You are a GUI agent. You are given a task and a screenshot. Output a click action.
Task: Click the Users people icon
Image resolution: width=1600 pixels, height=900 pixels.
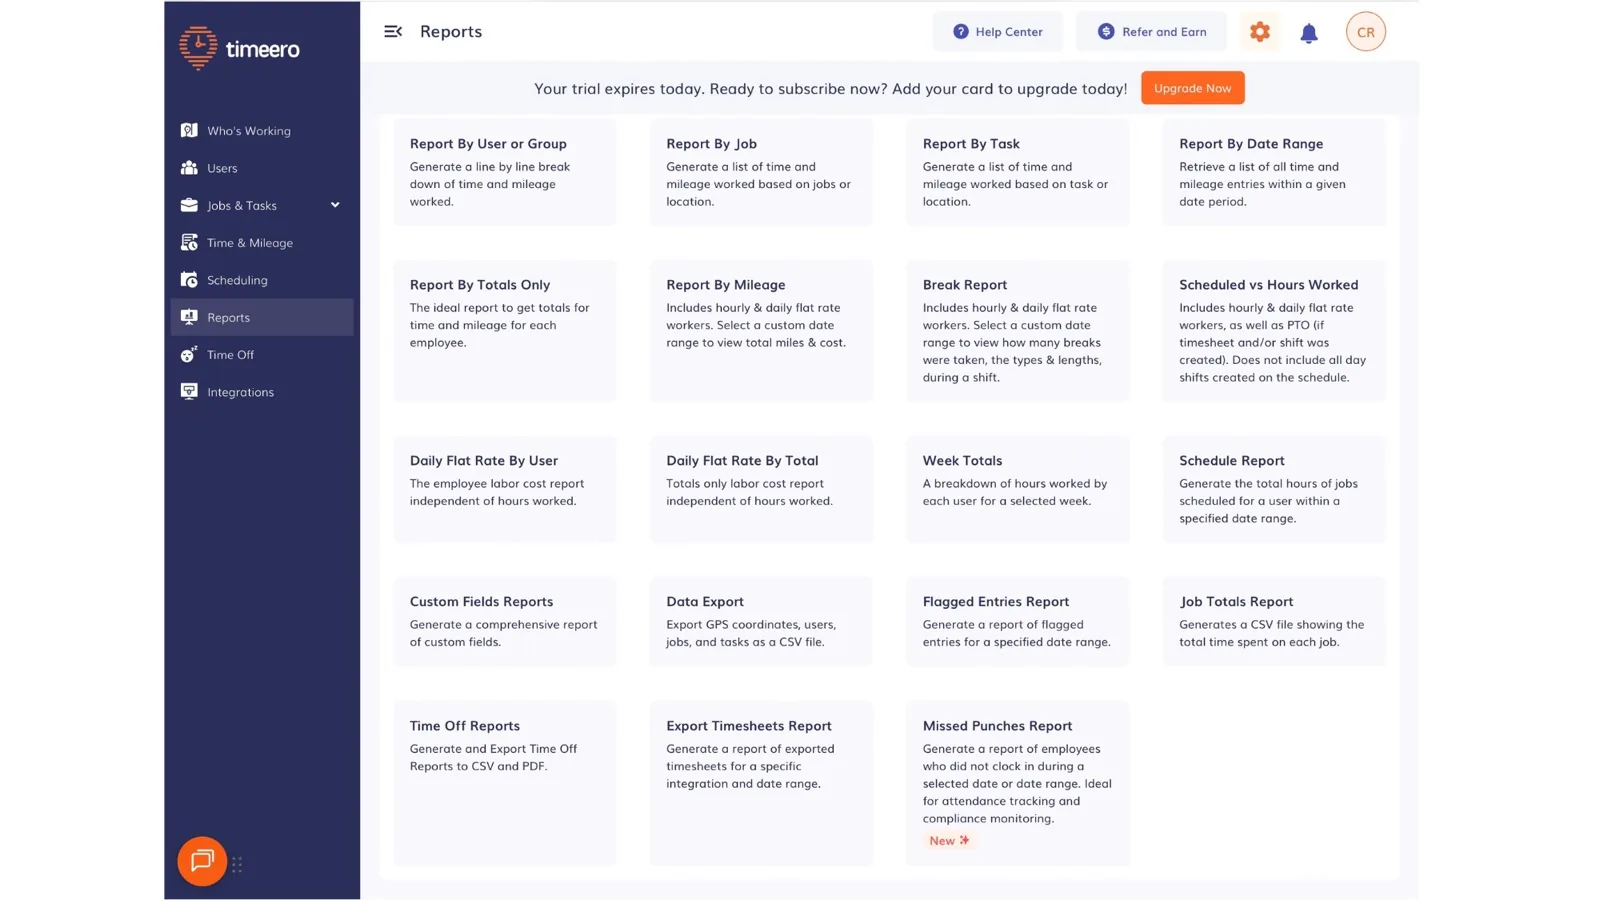tap(189, 168)
